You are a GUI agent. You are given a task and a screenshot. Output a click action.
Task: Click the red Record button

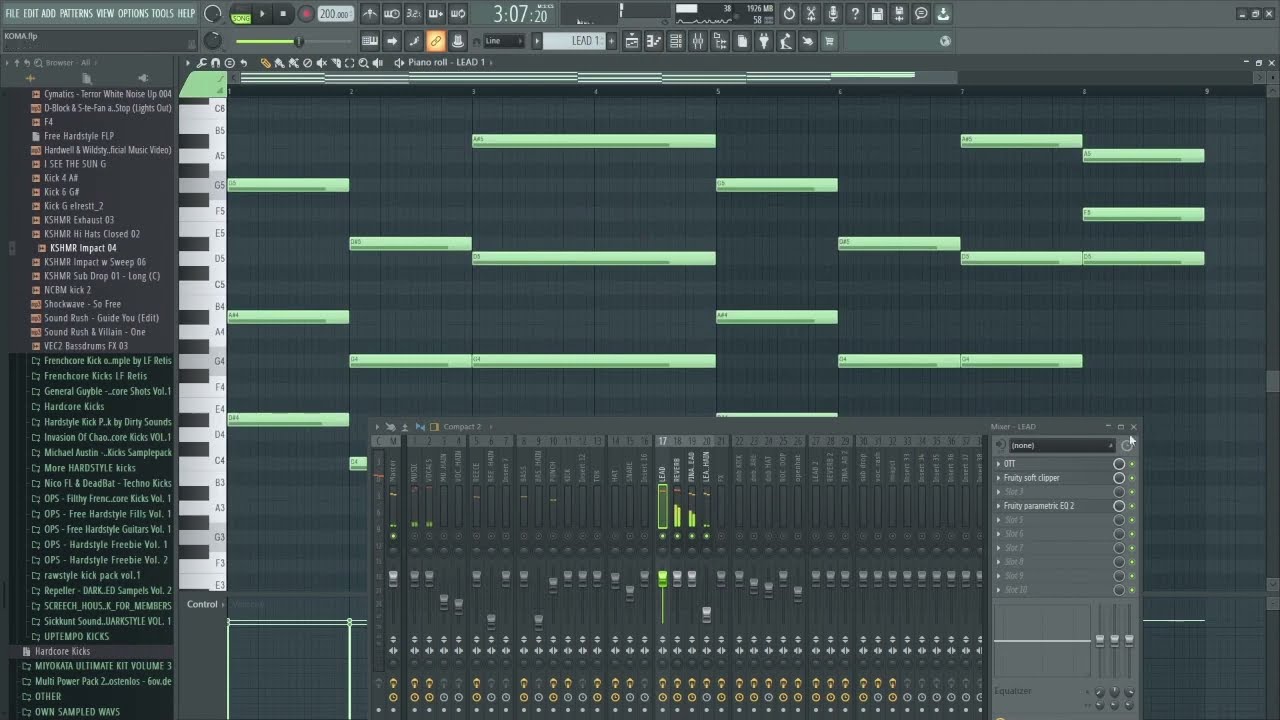pyautogui.click(x=306, y=14)
